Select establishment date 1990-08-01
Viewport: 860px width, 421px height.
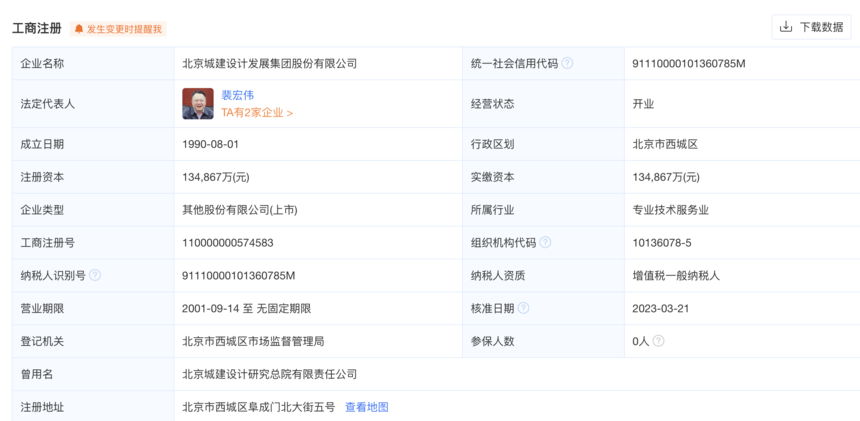[x=211, y=145]
